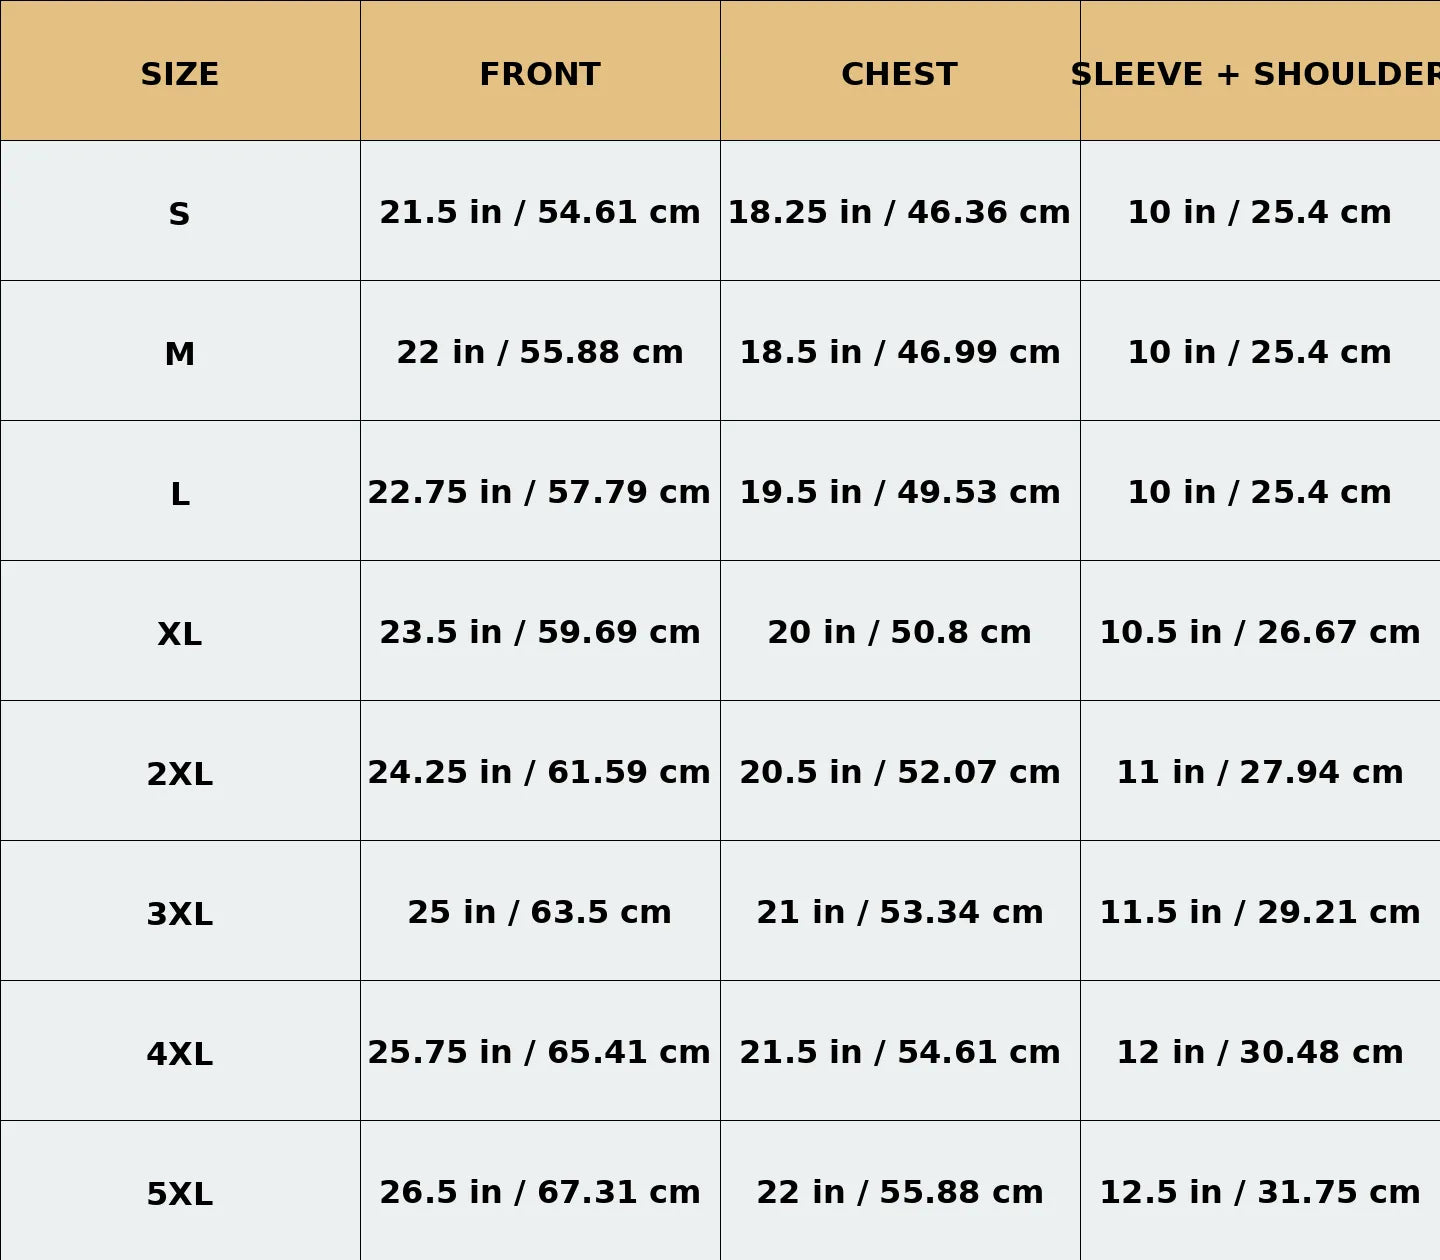Click the 20 in / 50.8 cm cell
The image size is (1440, 1260).
point(899,632)
